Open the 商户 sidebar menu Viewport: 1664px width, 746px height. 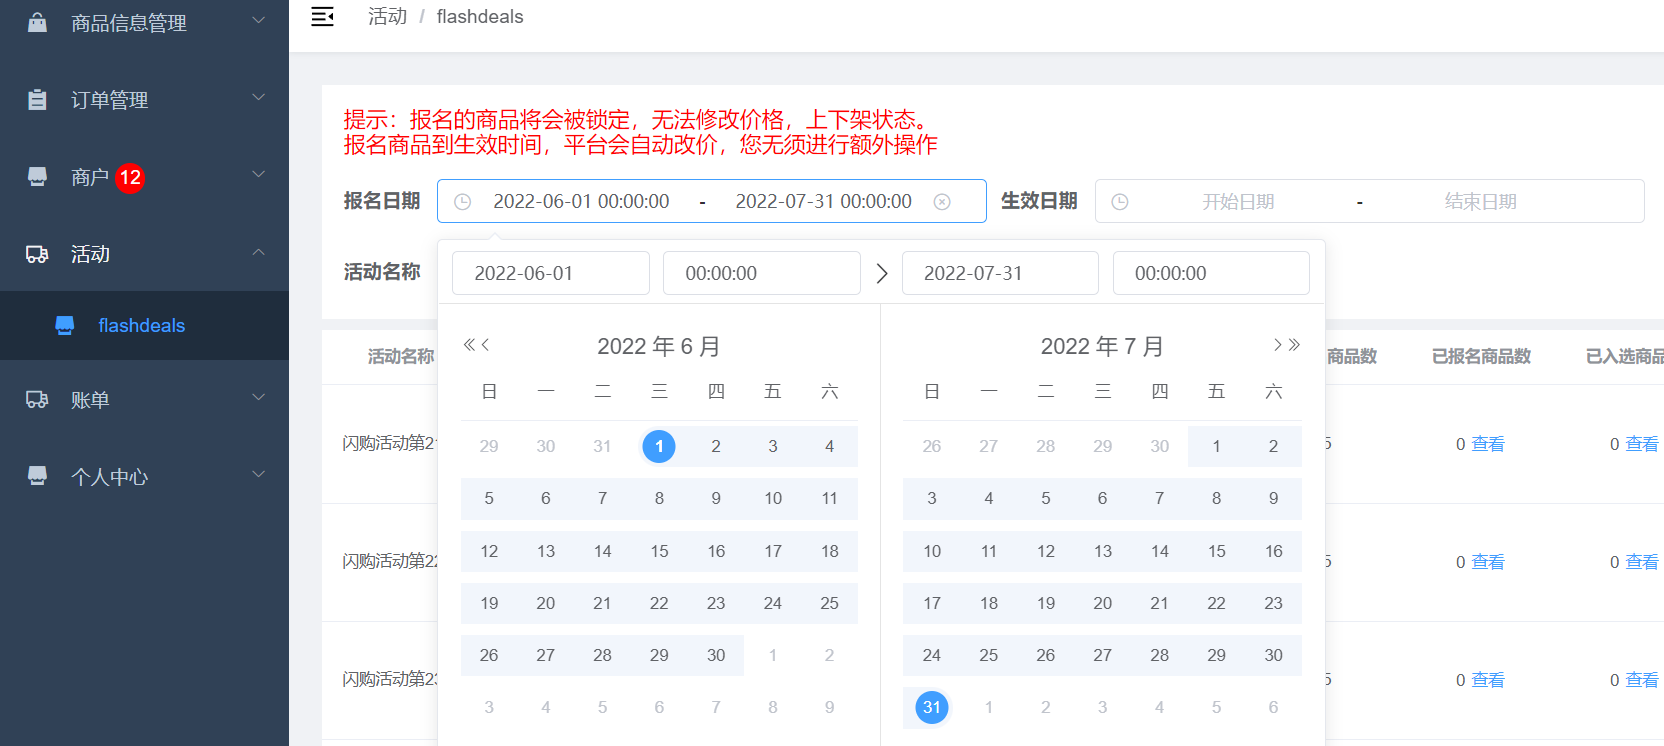pos(144,177)
